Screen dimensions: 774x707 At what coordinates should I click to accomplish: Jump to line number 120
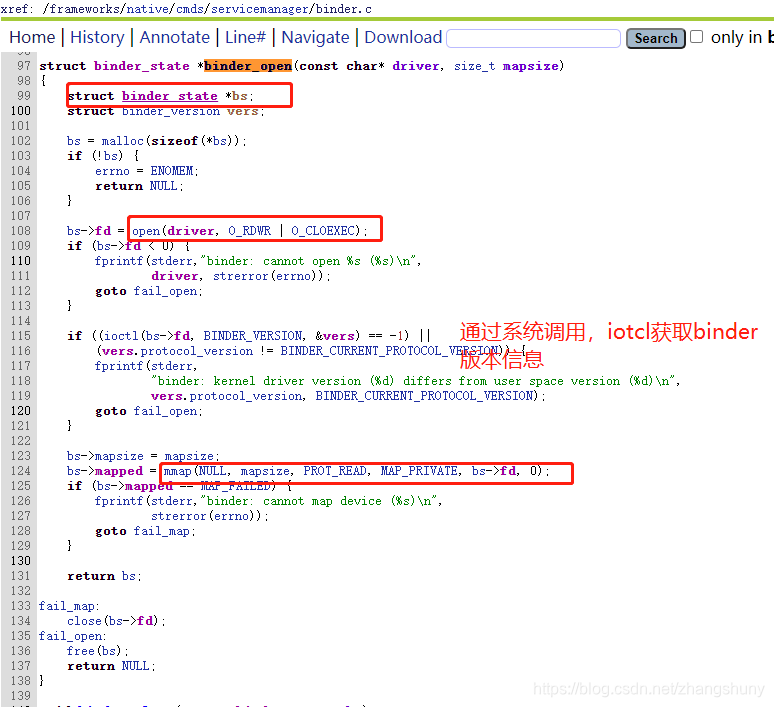pos(20,411)
